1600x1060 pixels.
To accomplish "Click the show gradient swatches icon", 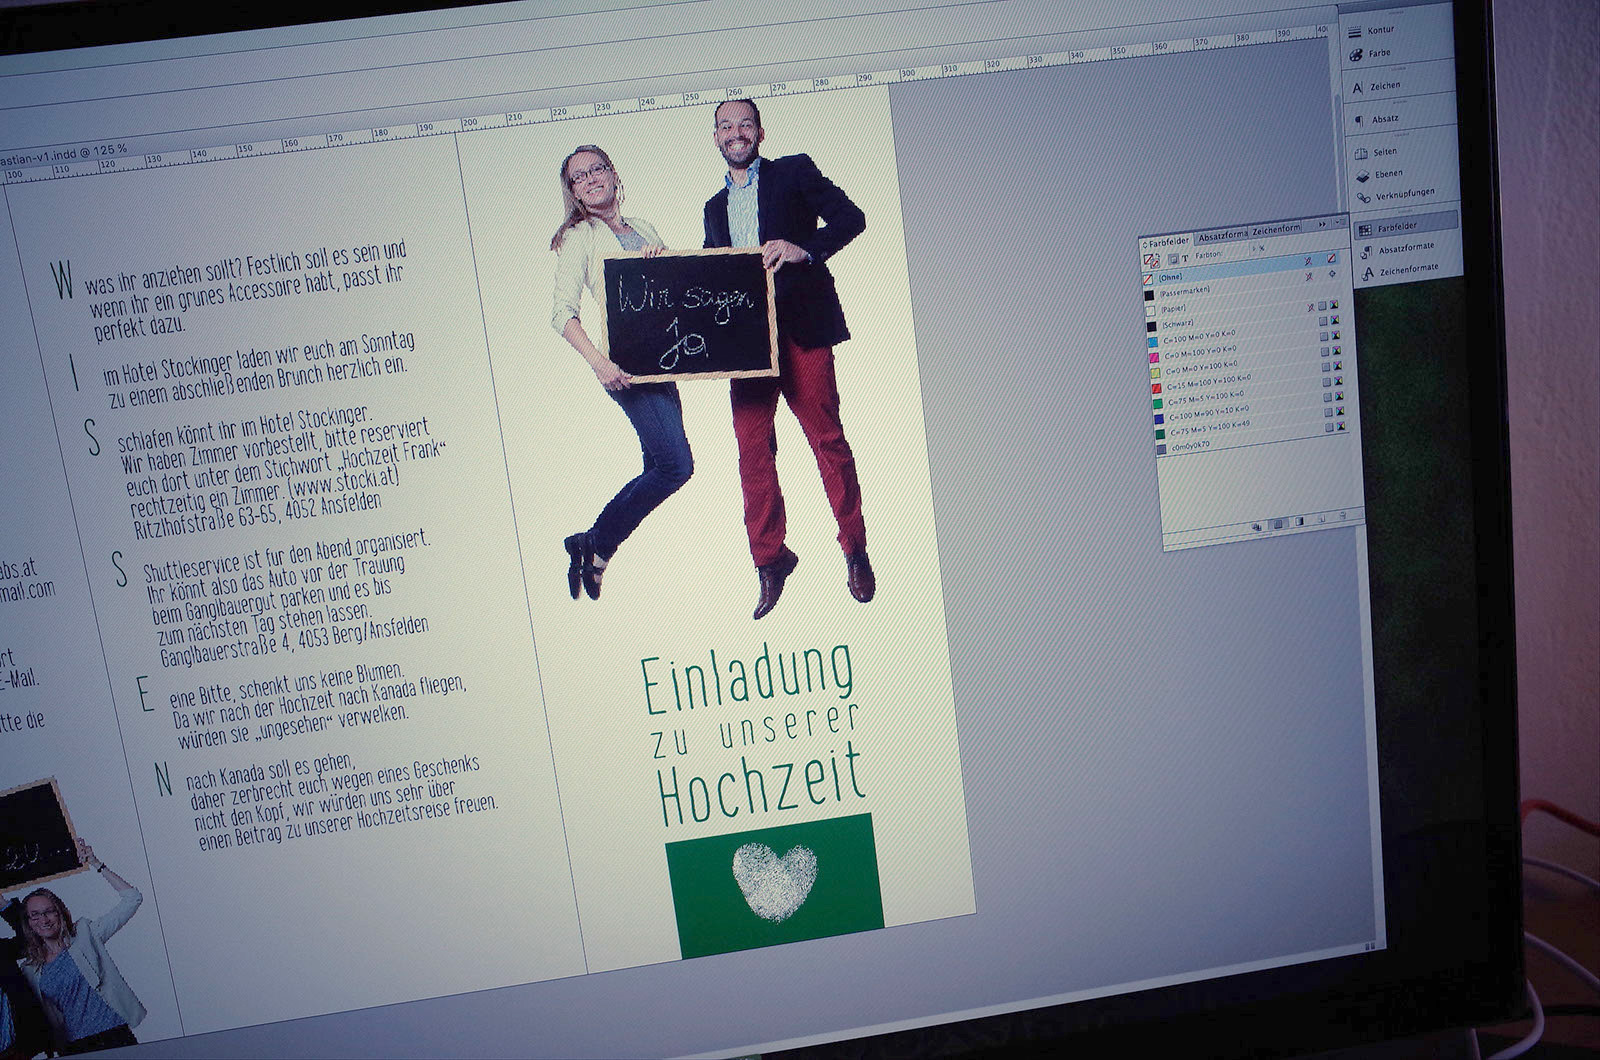I will click(x=1300, y=522).
